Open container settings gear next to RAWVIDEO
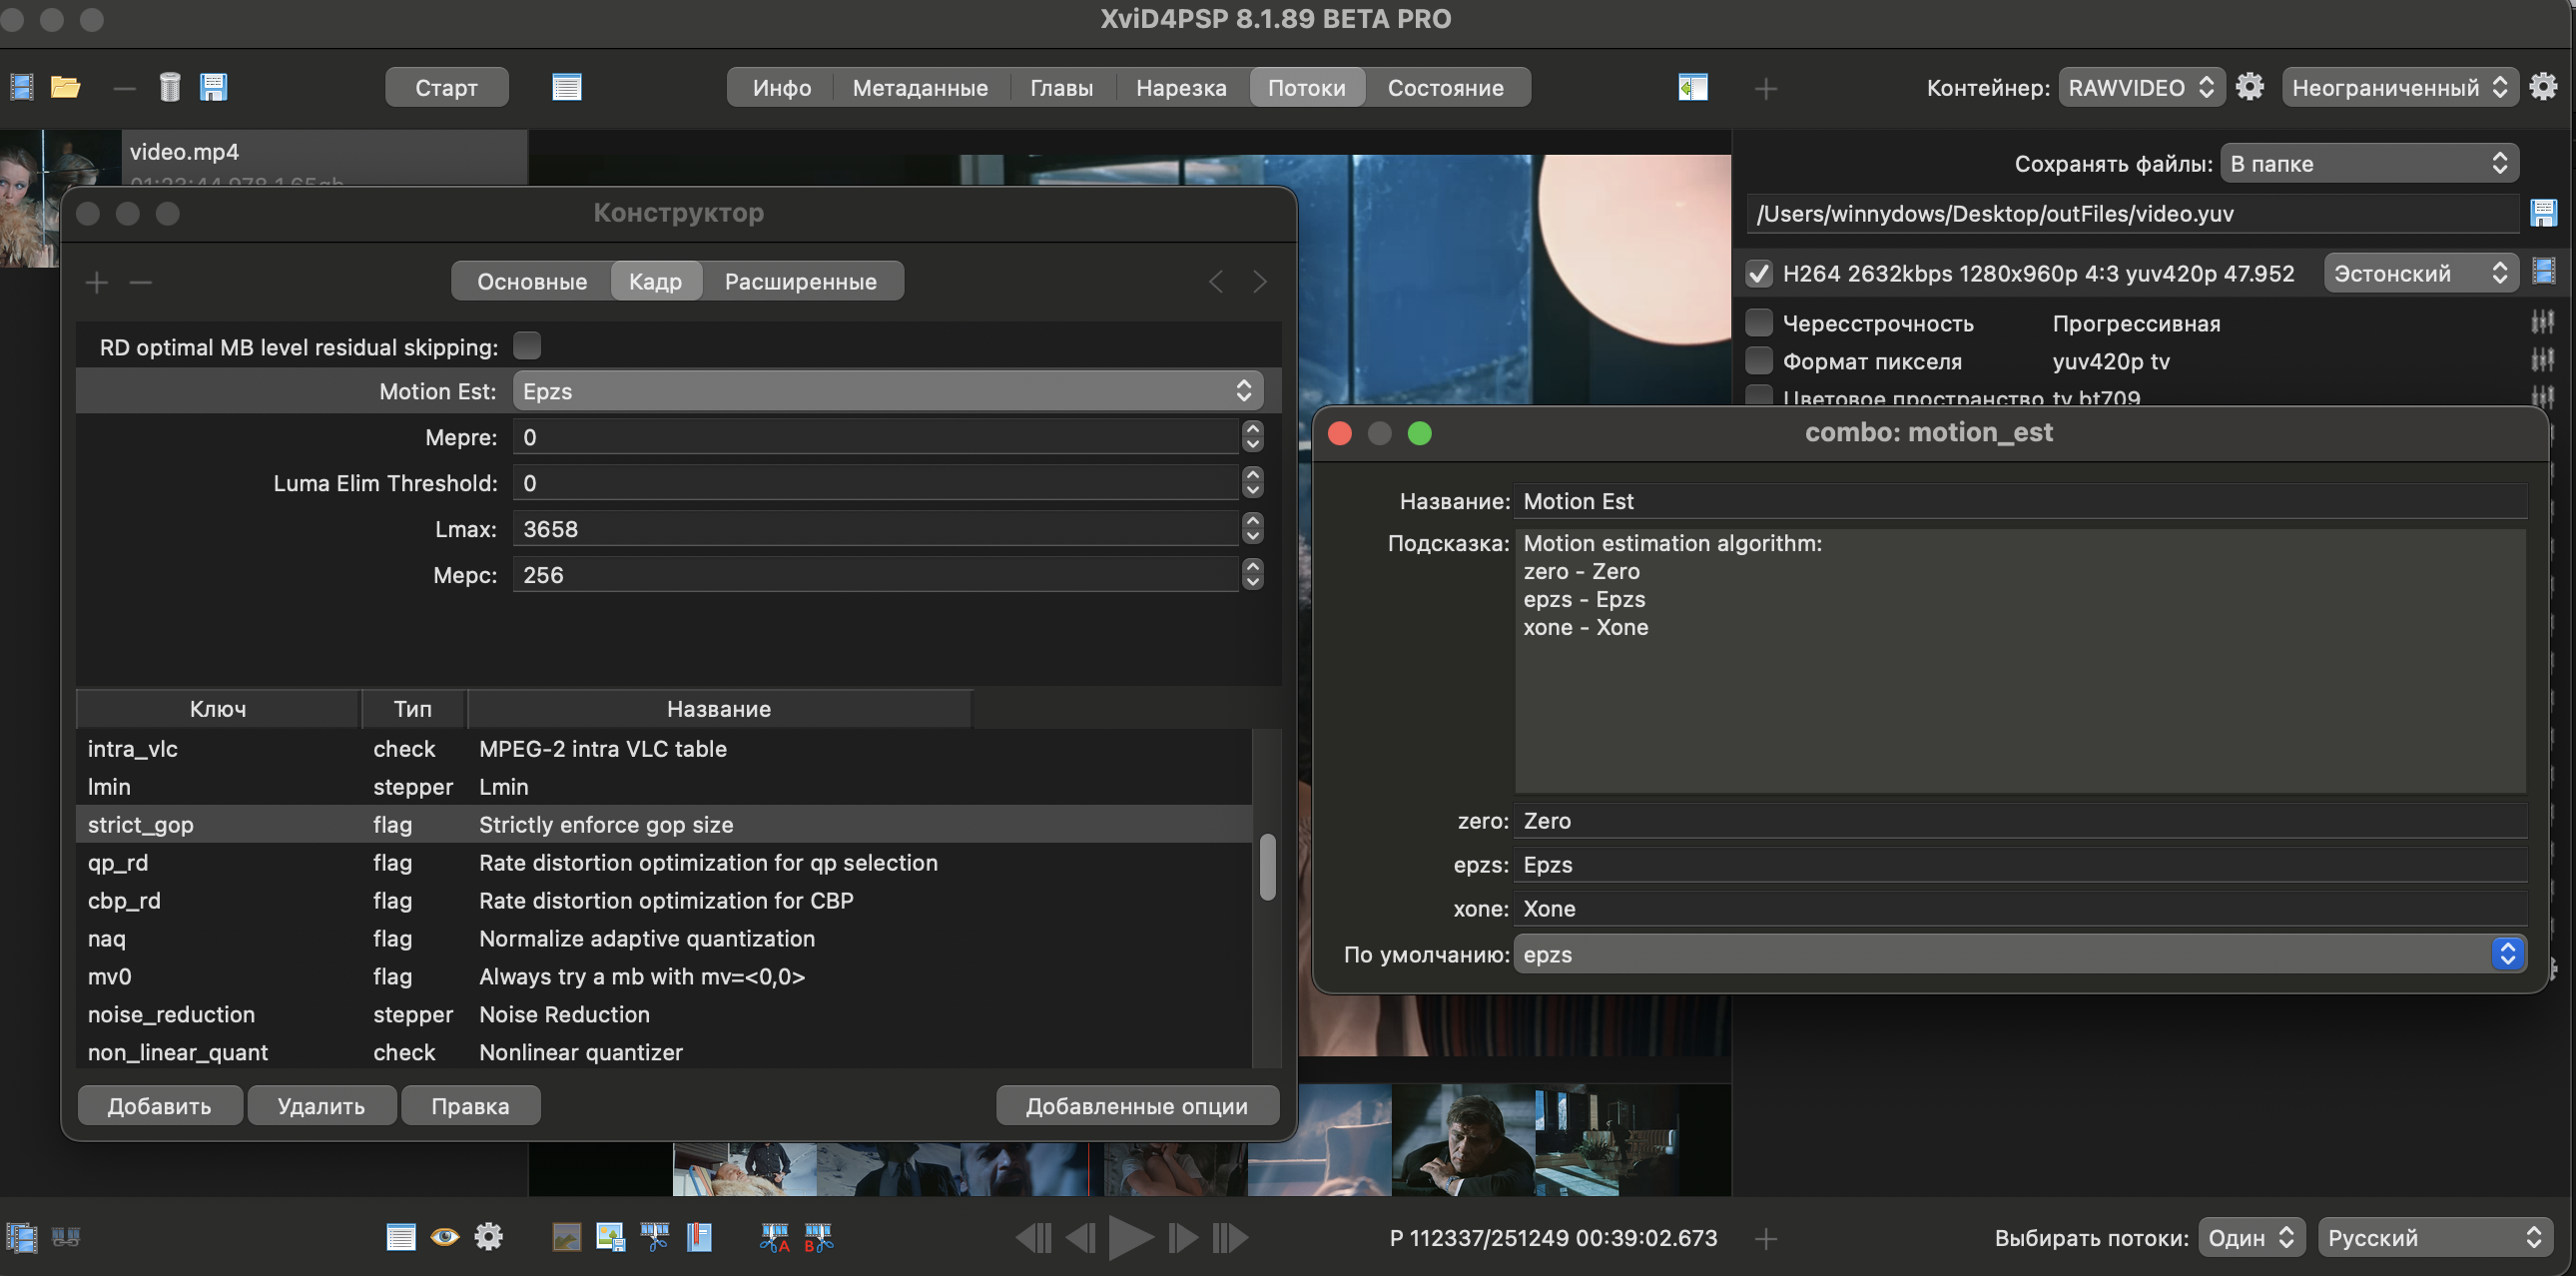Screen dimensions: 2576x1276 2250,87
